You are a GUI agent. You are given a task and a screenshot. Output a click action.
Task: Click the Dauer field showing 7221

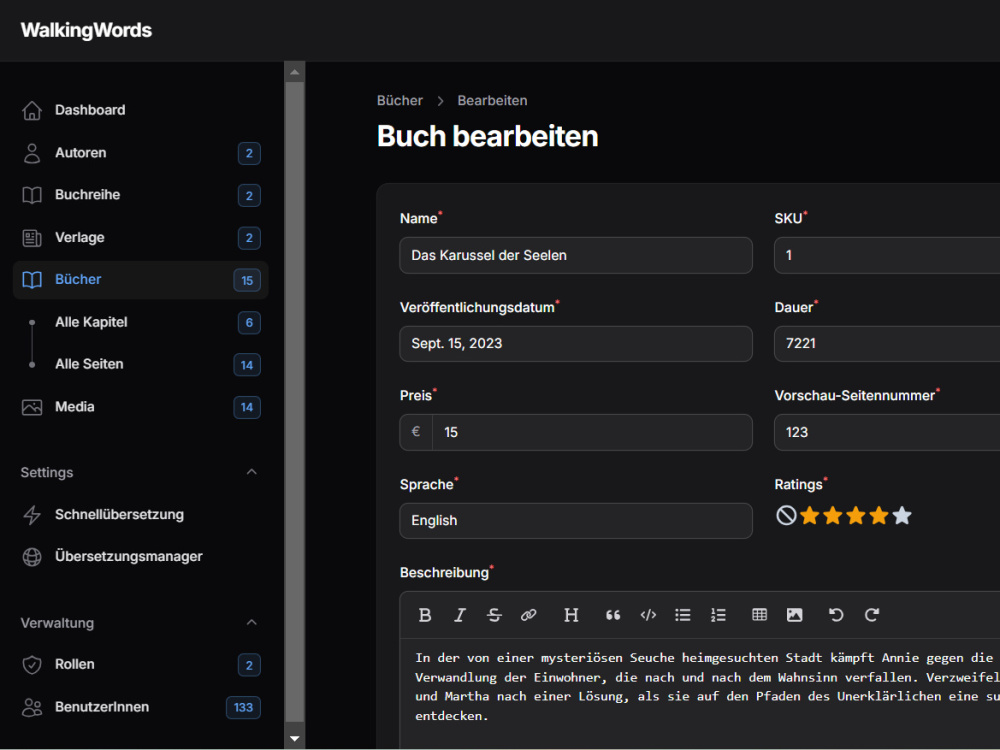coord(887,344)
